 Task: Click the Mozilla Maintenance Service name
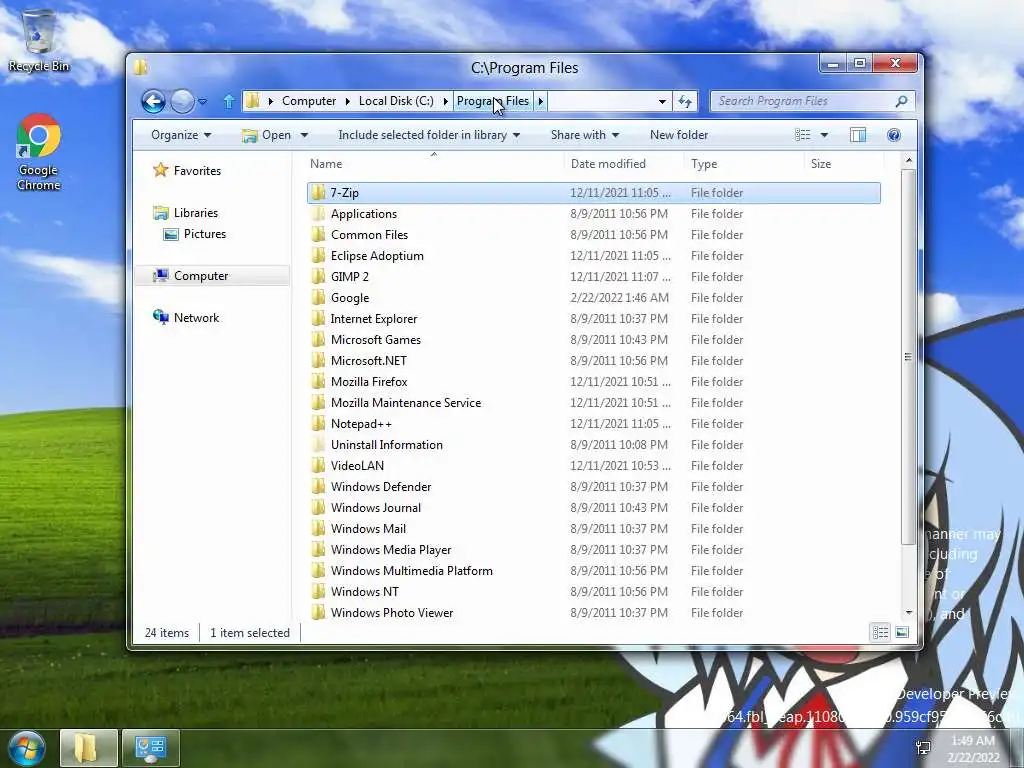(406, 403)
